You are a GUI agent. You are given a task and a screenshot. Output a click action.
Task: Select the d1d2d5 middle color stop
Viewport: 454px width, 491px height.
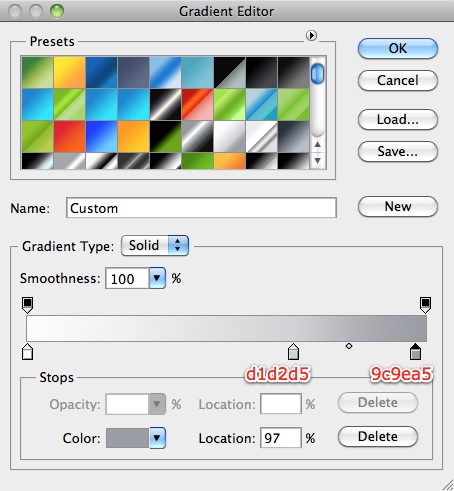click(293, 352)
